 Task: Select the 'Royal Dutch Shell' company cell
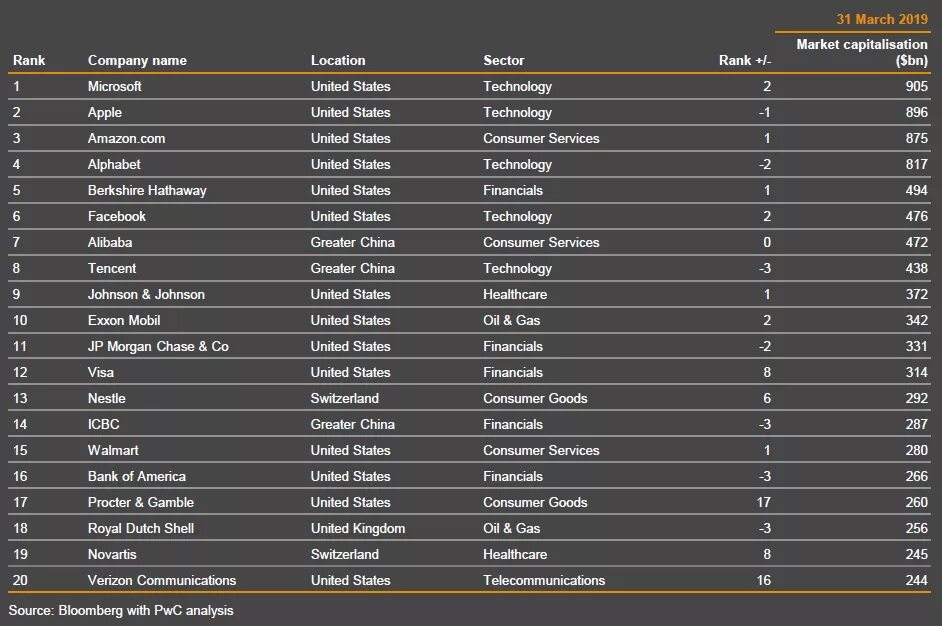point(141,528)
